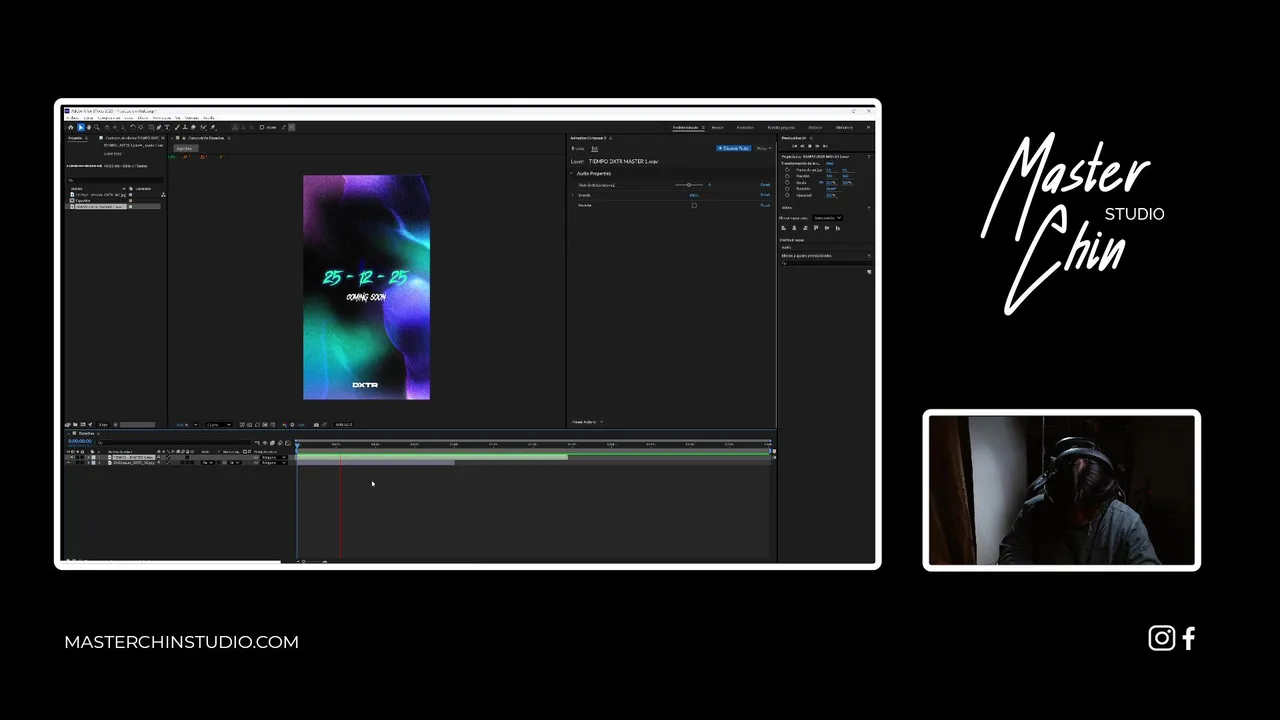The image size is (1280, 720).
Task: Click align right edges icon
Action: pos(805,228)
